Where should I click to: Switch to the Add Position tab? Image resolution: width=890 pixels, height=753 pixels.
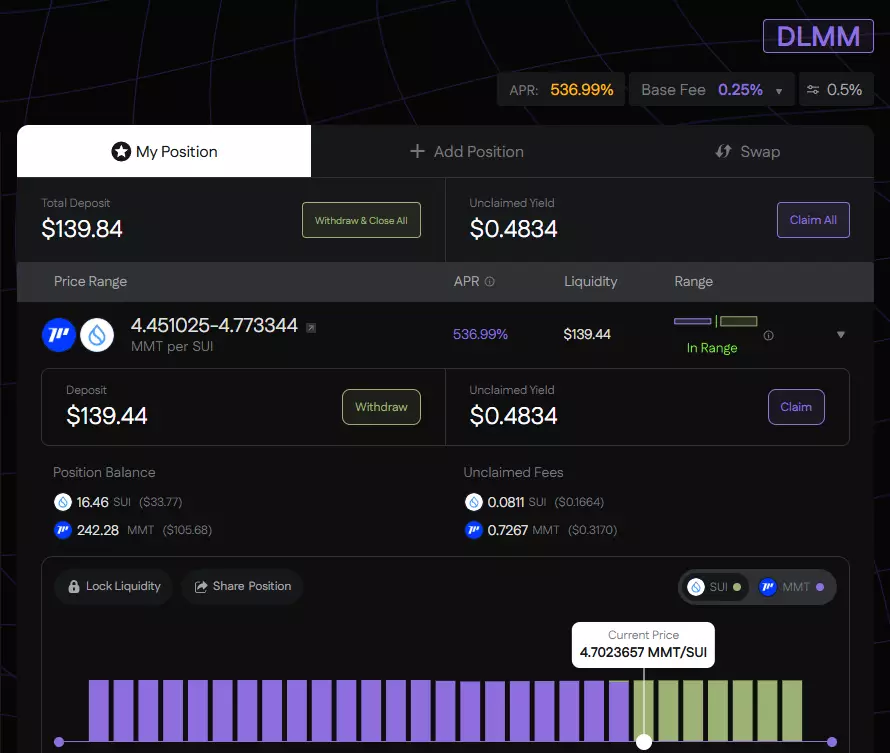click(x=467, y=152)
